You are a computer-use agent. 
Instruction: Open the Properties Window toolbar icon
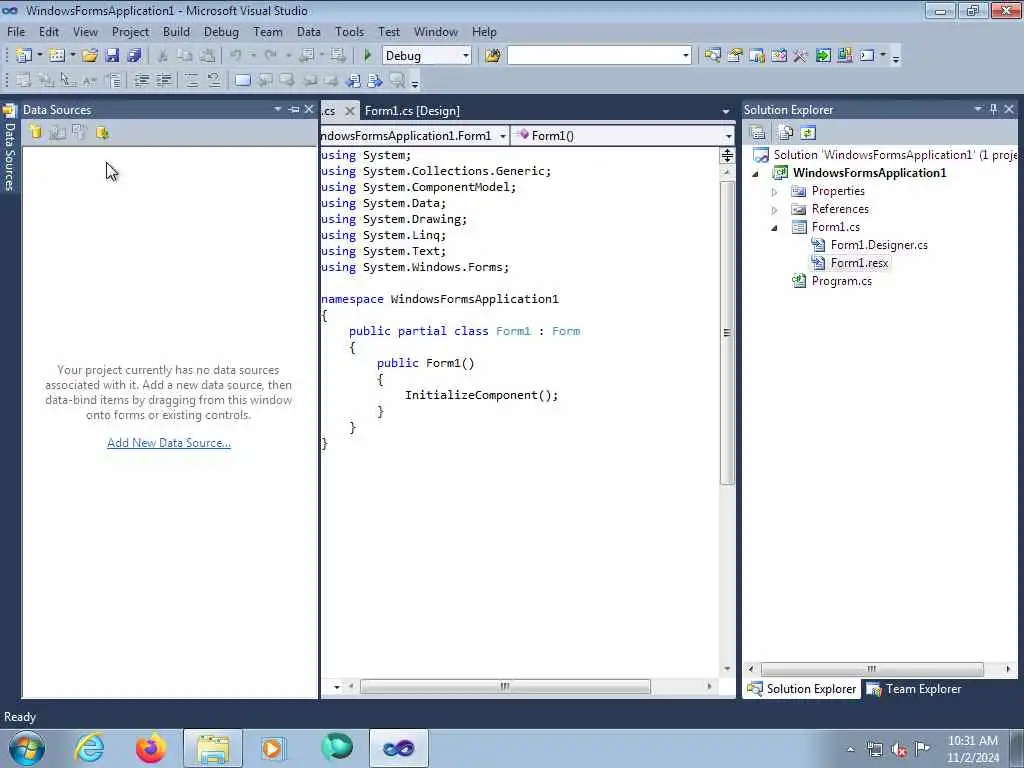coord(735,56)
